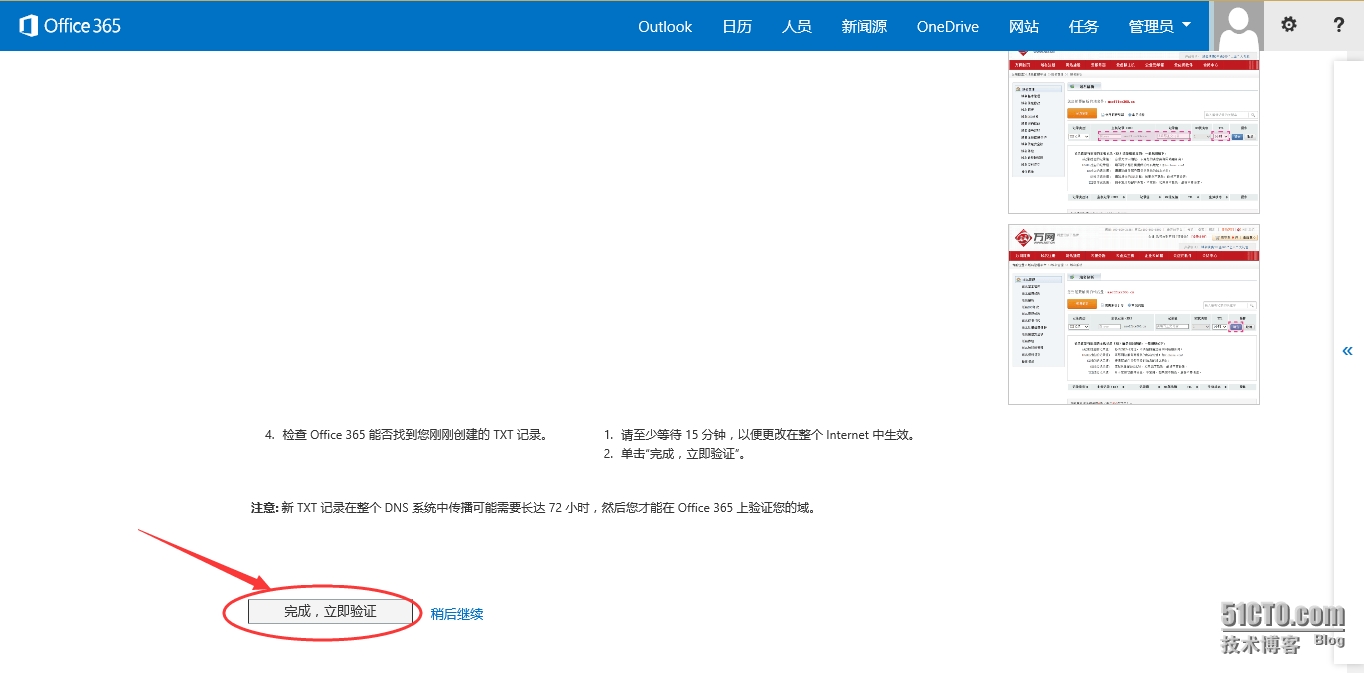Click the user profile avatar
This screenshot has height=673, width=1364.
pos(1237,26)
